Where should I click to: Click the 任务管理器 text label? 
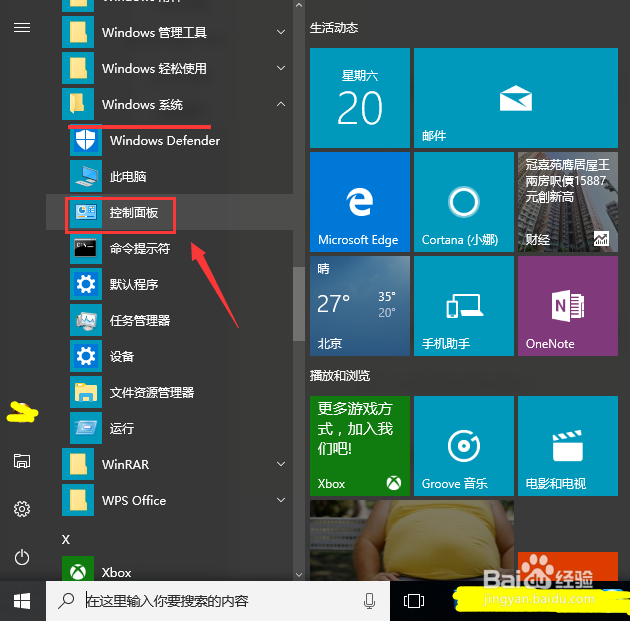click(140, 320)
